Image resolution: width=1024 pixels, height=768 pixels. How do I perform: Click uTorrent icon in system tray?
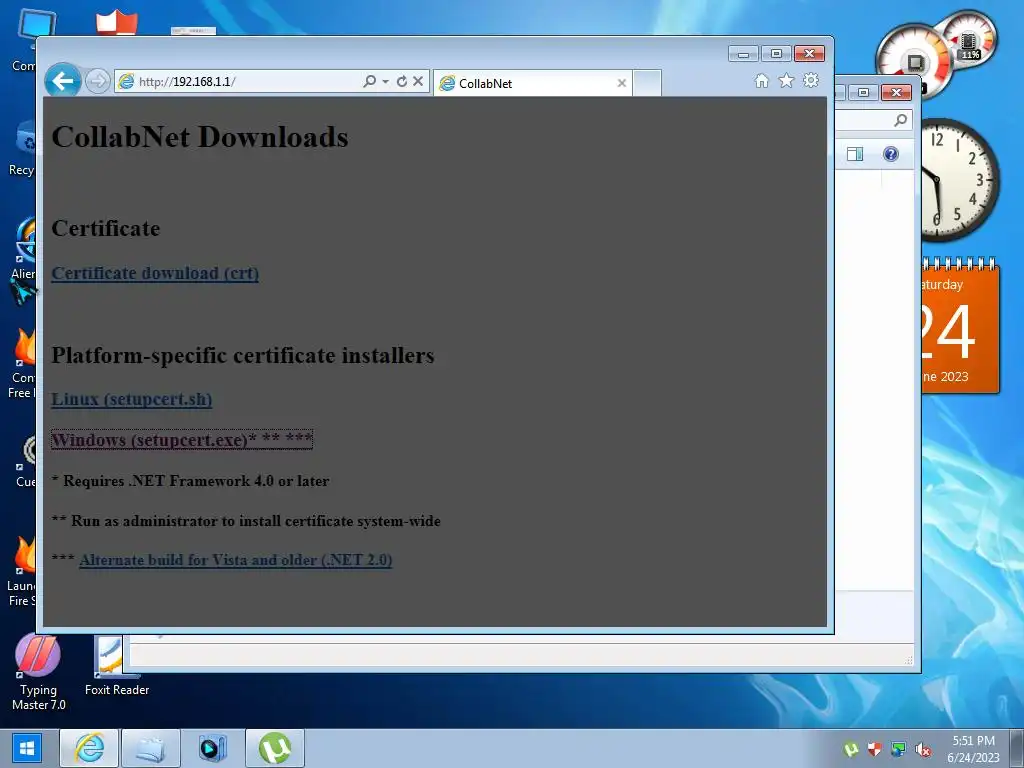(x=850, y=749)
